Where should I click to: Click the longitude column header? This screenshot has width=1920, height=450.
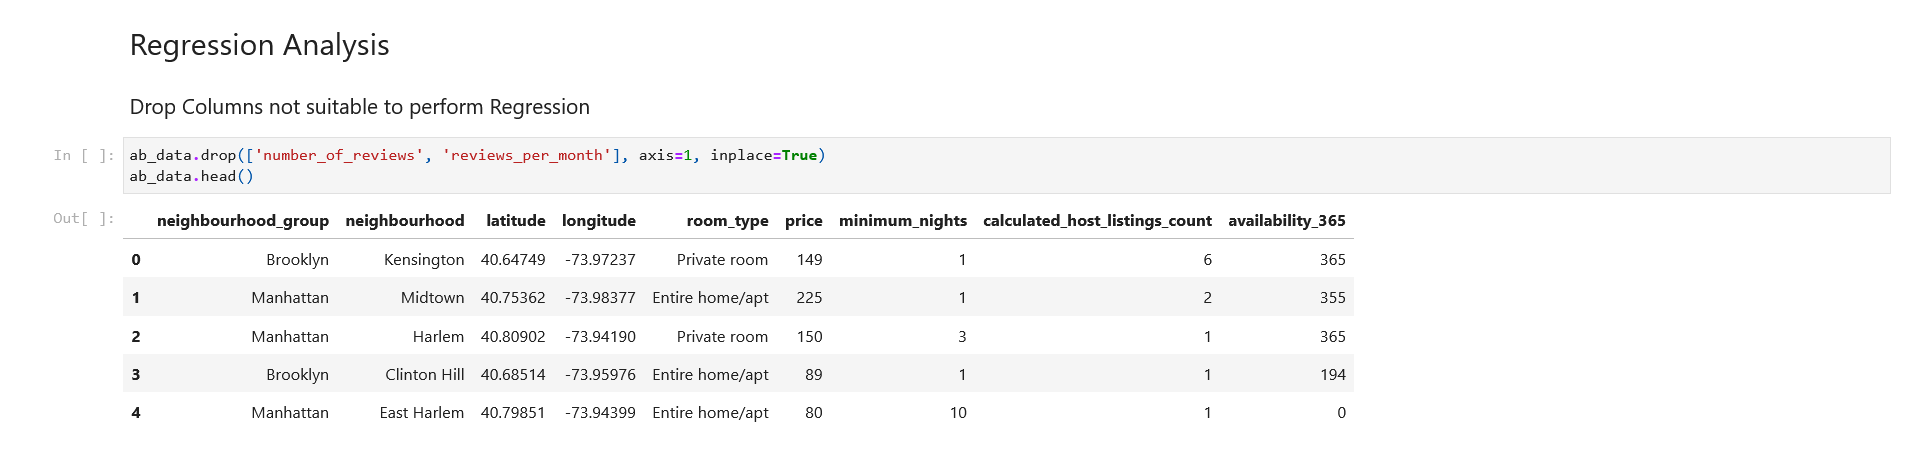coord(599,220)
